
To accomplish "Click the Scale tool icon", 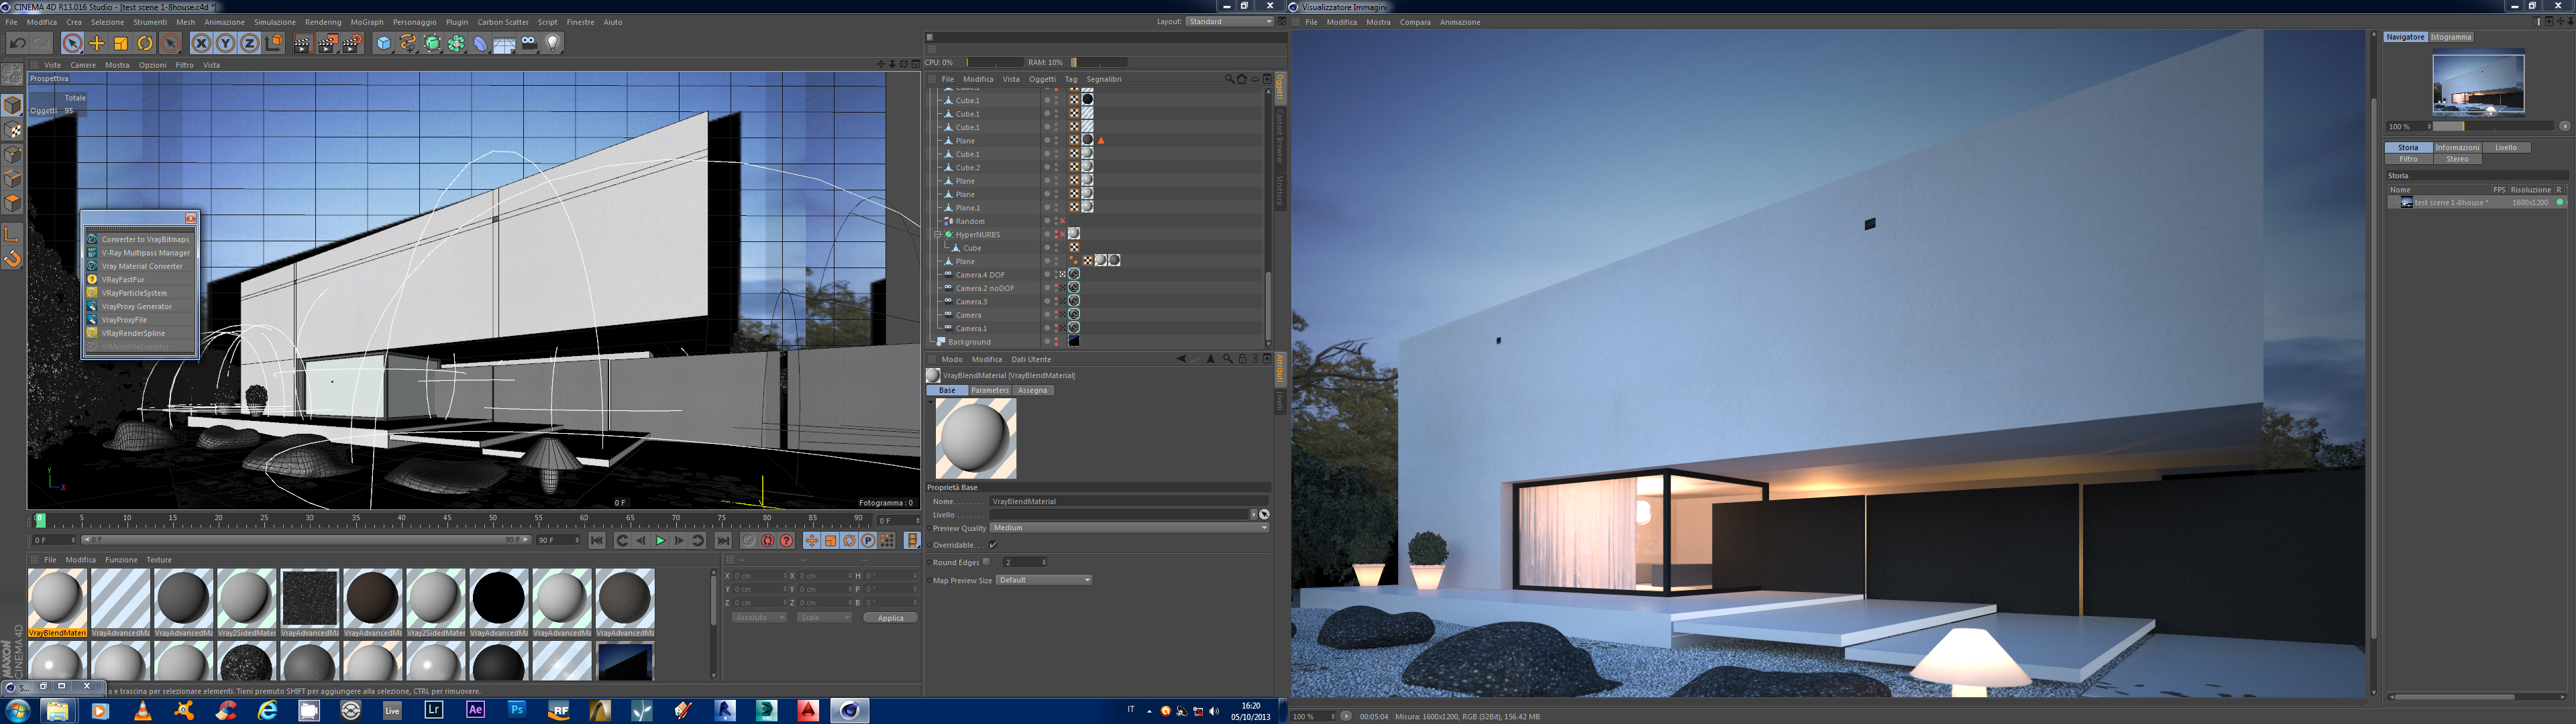I will 121,43.
